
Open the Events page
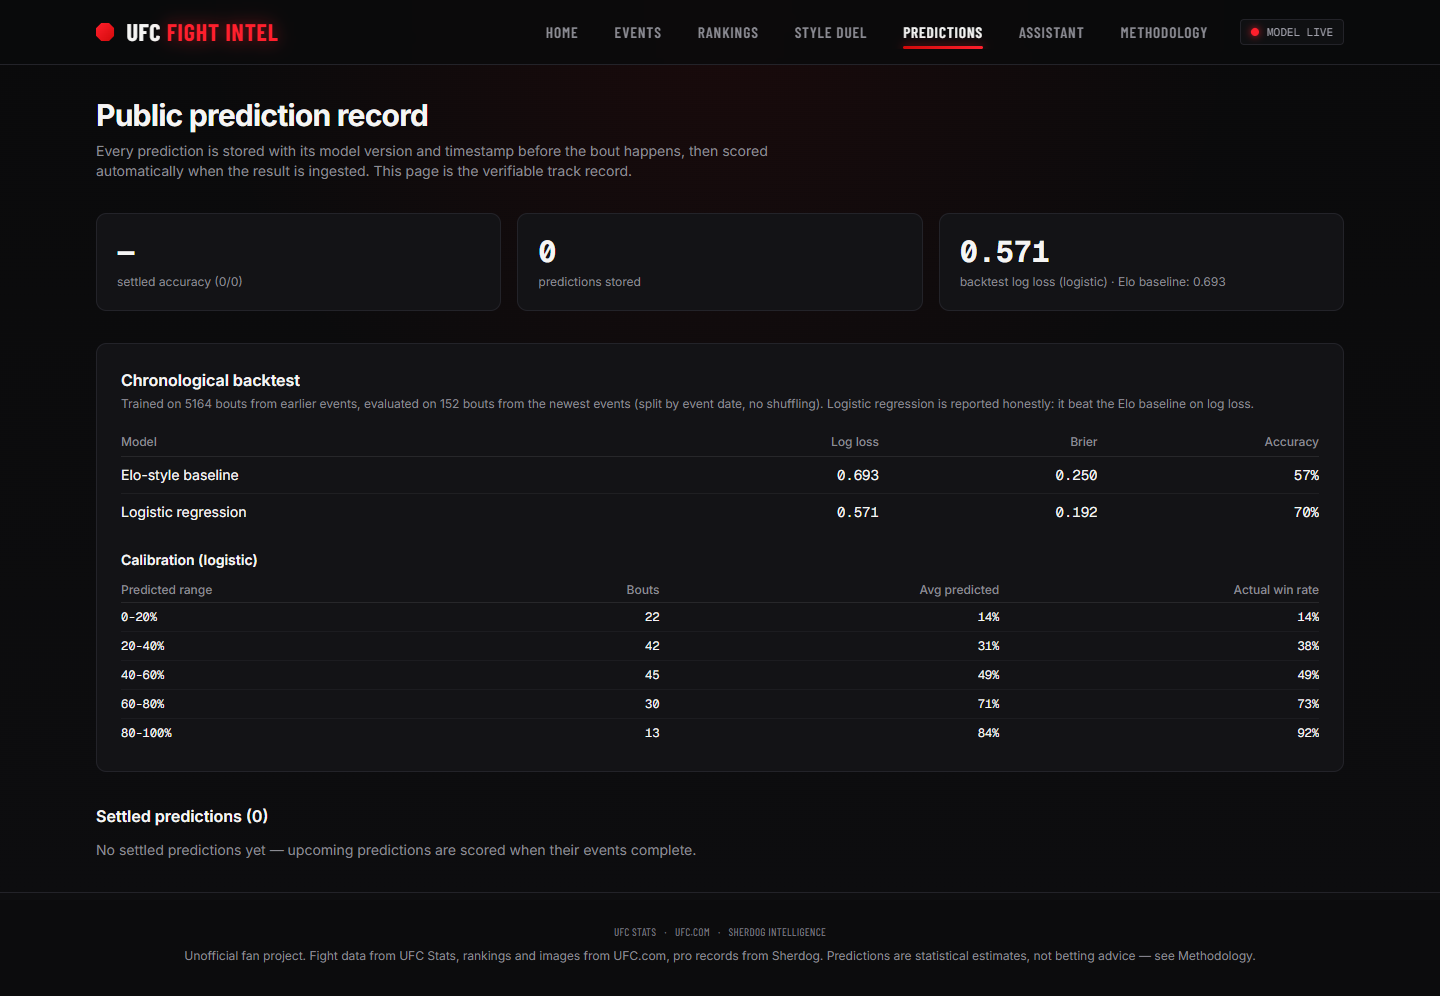[638, 33]
